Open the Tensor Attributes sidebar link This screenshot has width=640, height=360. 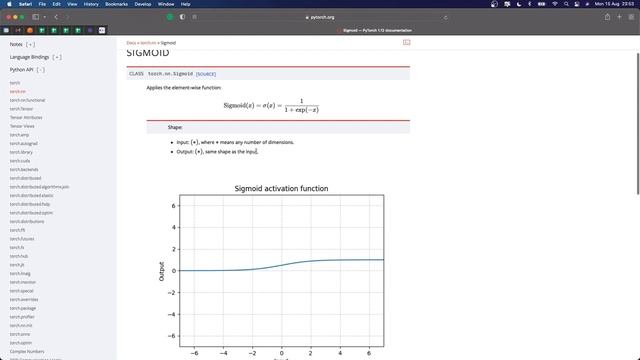26,118
